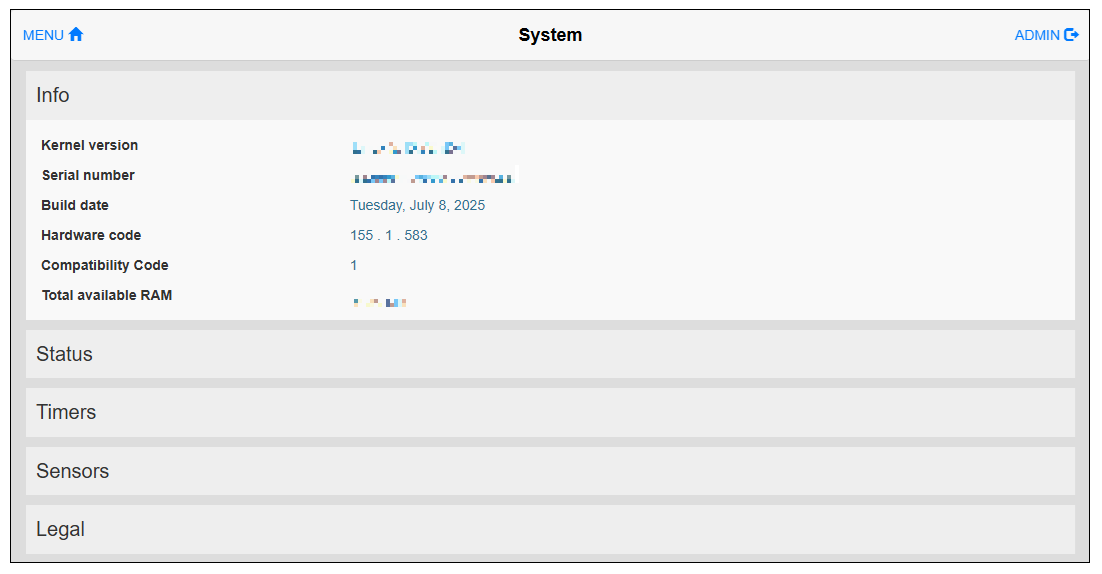The width and height of the screenshot is (1102, 574).
Task: Click the ADMIN text link
Action: pyautogui.click(x=1037, y=35)
